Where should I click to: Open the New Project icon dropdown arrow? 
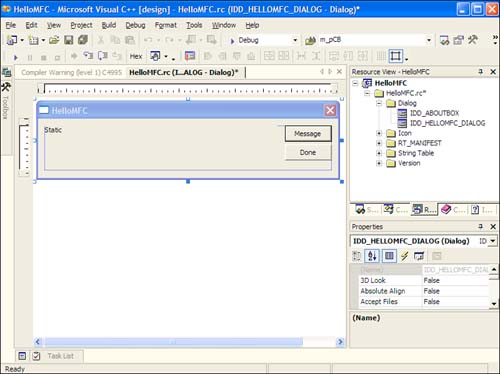(22, 40)
